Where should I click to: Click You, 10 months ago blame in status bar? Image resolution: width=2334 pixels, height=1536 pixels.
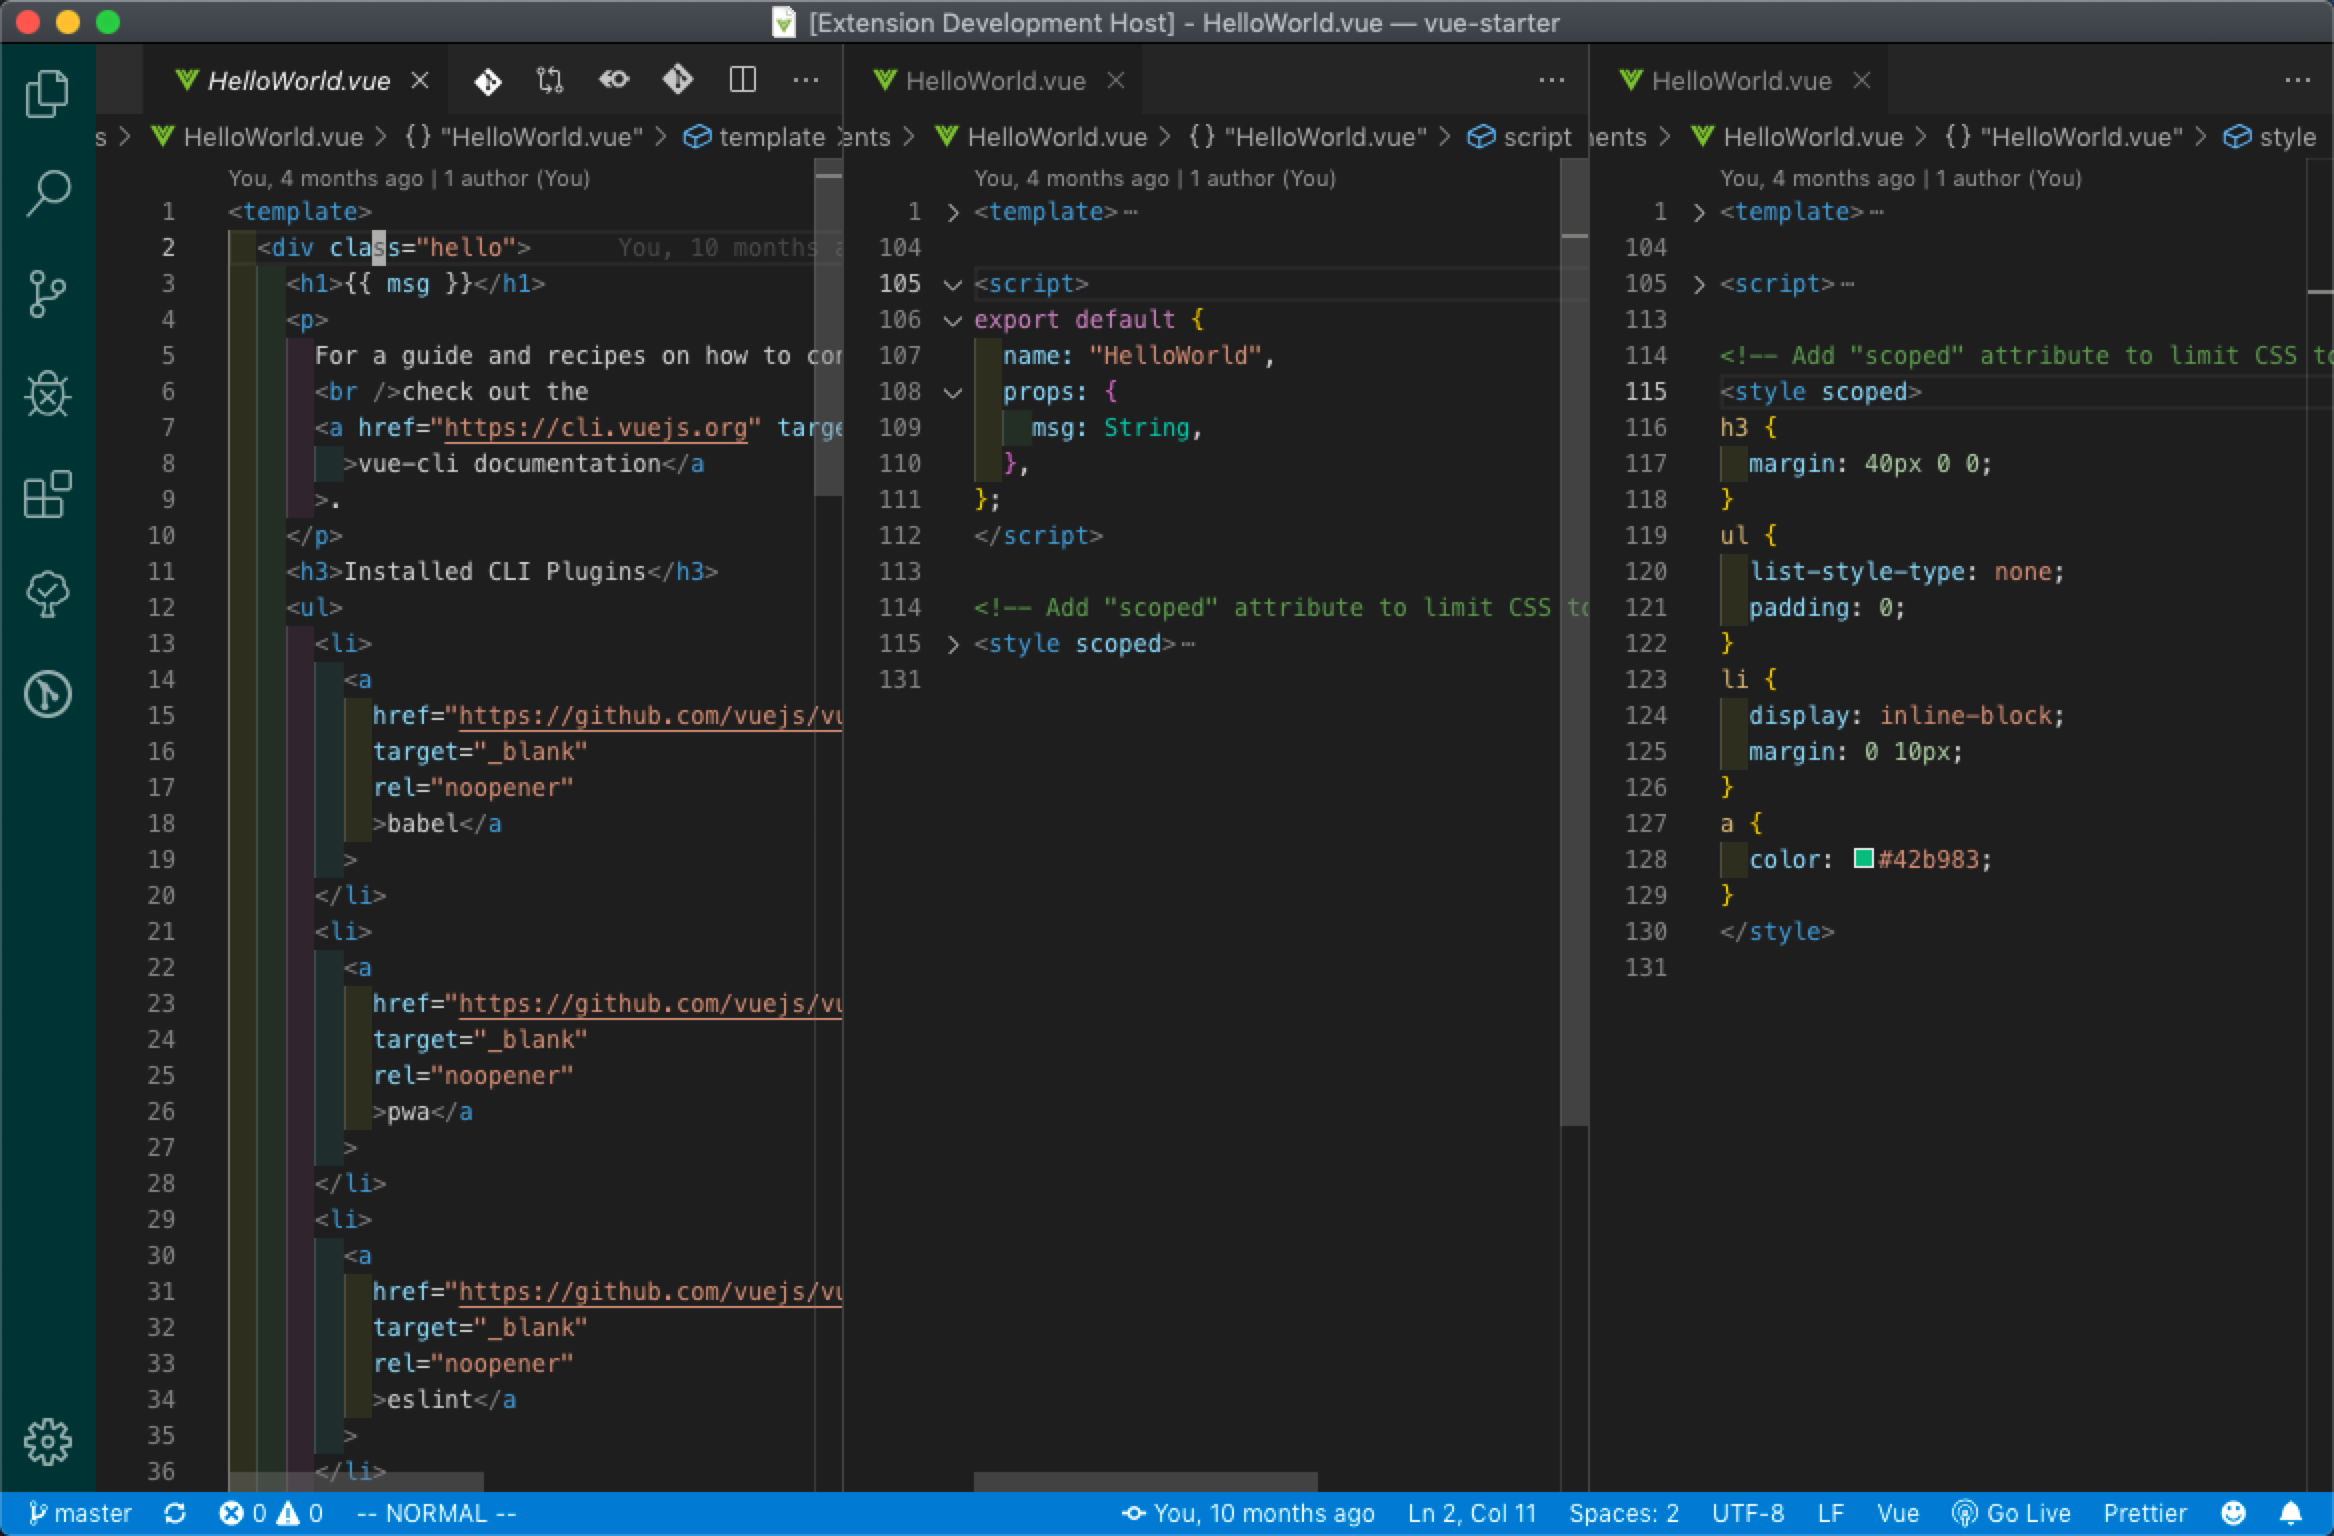(1248, 1514)
